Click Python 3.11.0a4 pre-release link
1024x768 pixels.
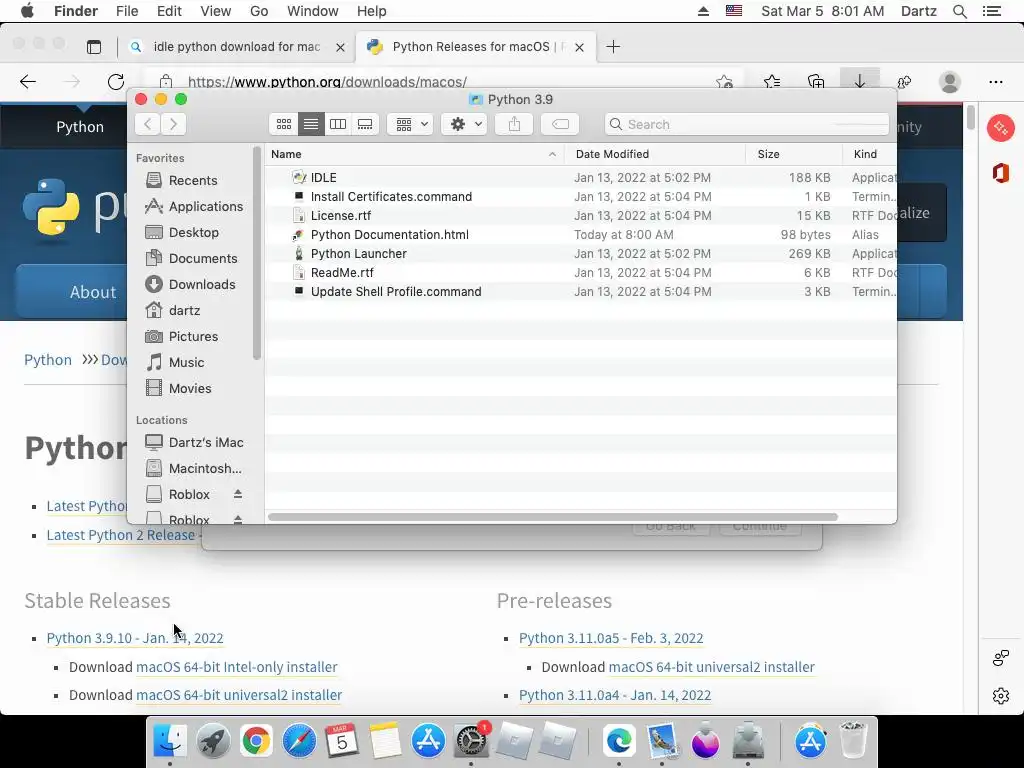[615, 695]
